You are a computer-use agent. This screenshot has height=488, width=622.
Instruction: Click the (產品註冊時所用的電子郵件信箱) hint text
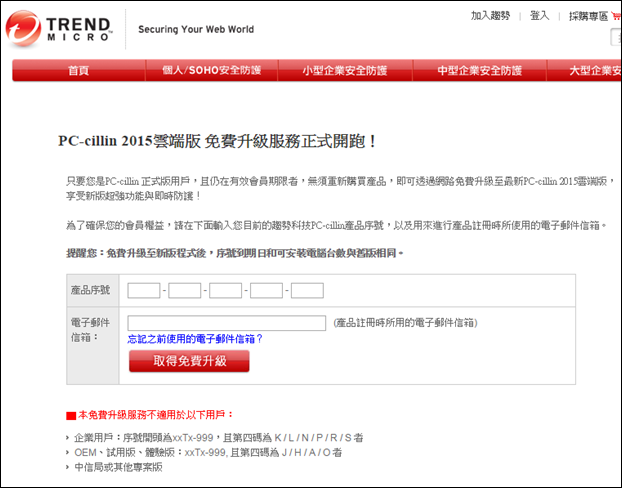405,323
